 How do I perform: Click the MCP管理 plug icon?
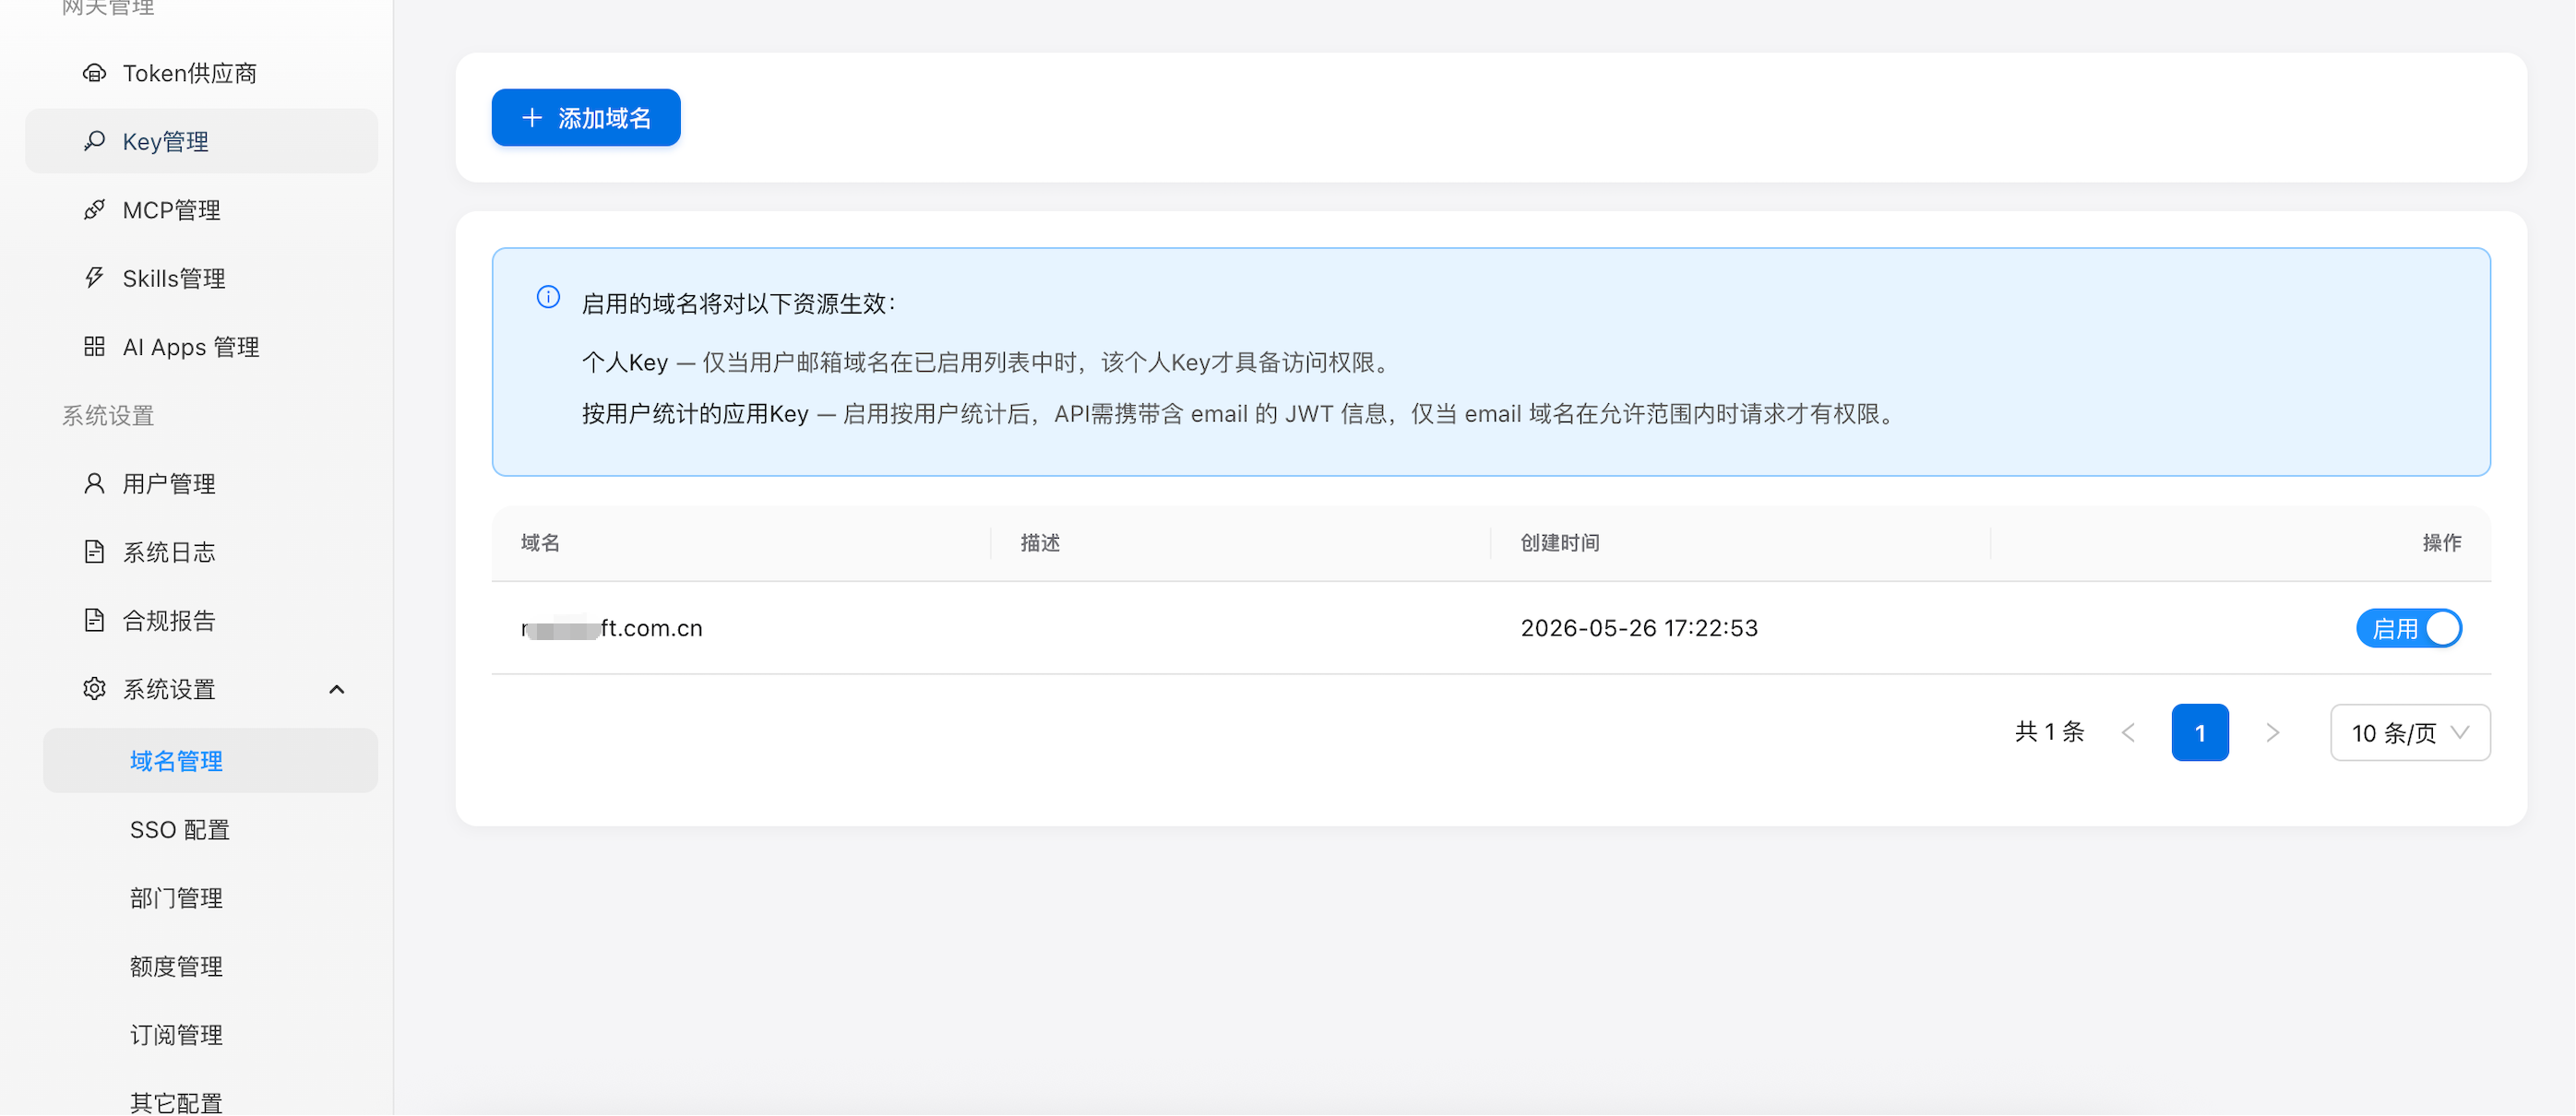(94, 210)
